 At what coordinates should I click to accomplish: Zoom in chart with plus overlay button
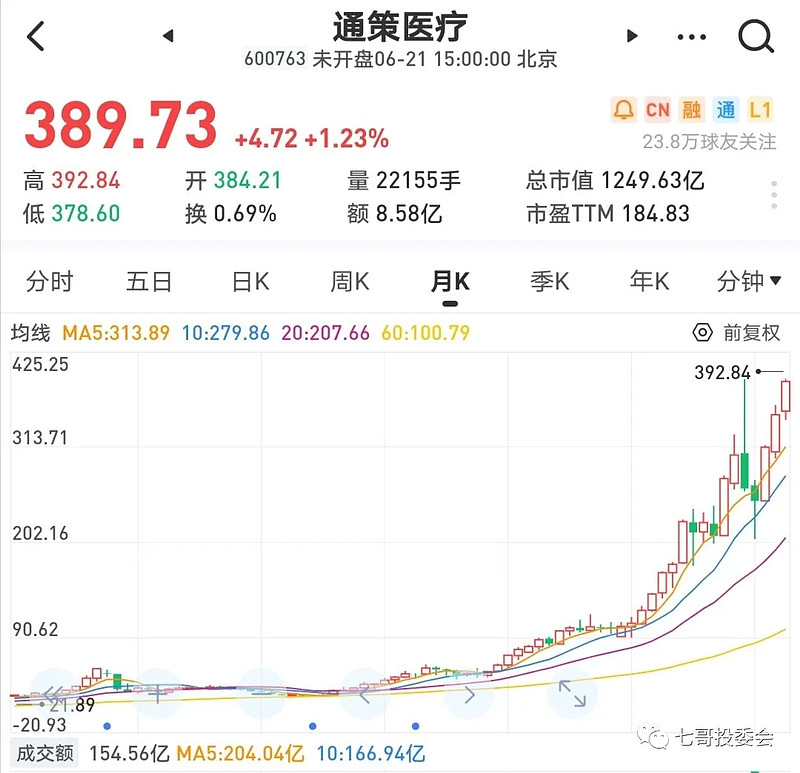(x=157, y=693)
